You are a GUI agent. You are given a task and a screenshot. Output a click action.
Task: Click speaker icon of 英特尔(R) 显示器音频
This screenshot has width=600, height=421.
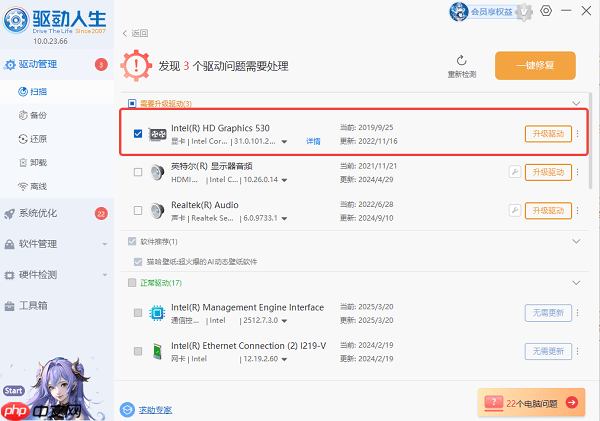pos(157,172)
